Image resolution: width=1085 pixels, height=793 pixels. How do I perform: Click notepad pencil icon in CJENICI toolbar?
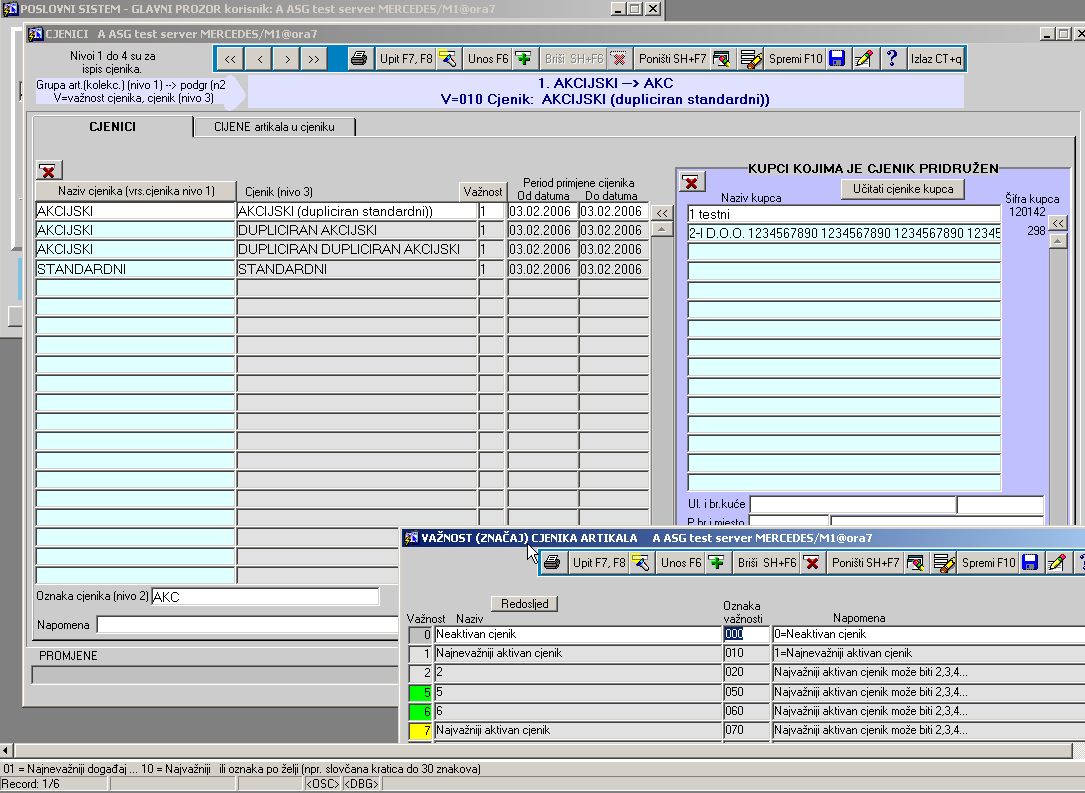[x=864, y=59]
